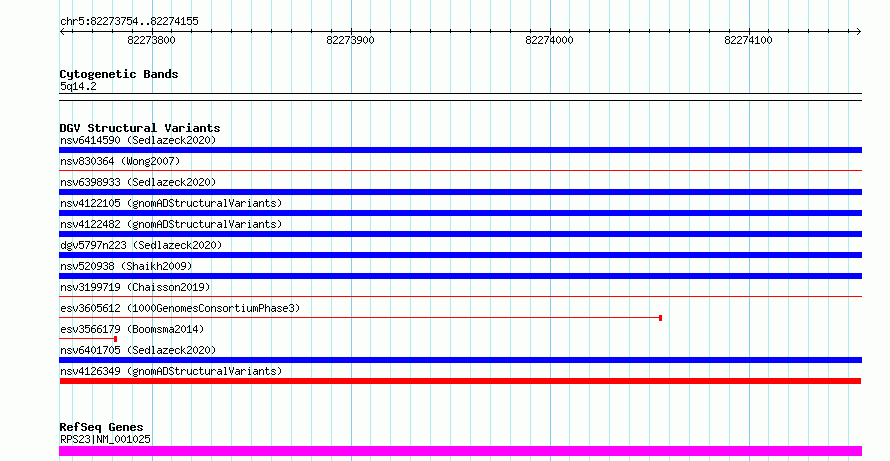Click the red end marker of esv3605612
Screen dimensions: 890x461
[x=661, y=318]
